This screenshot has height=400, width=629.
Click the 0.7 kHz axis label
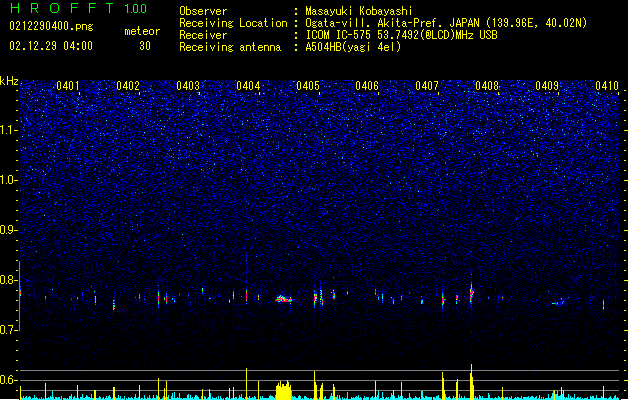(x=9, y=330)
